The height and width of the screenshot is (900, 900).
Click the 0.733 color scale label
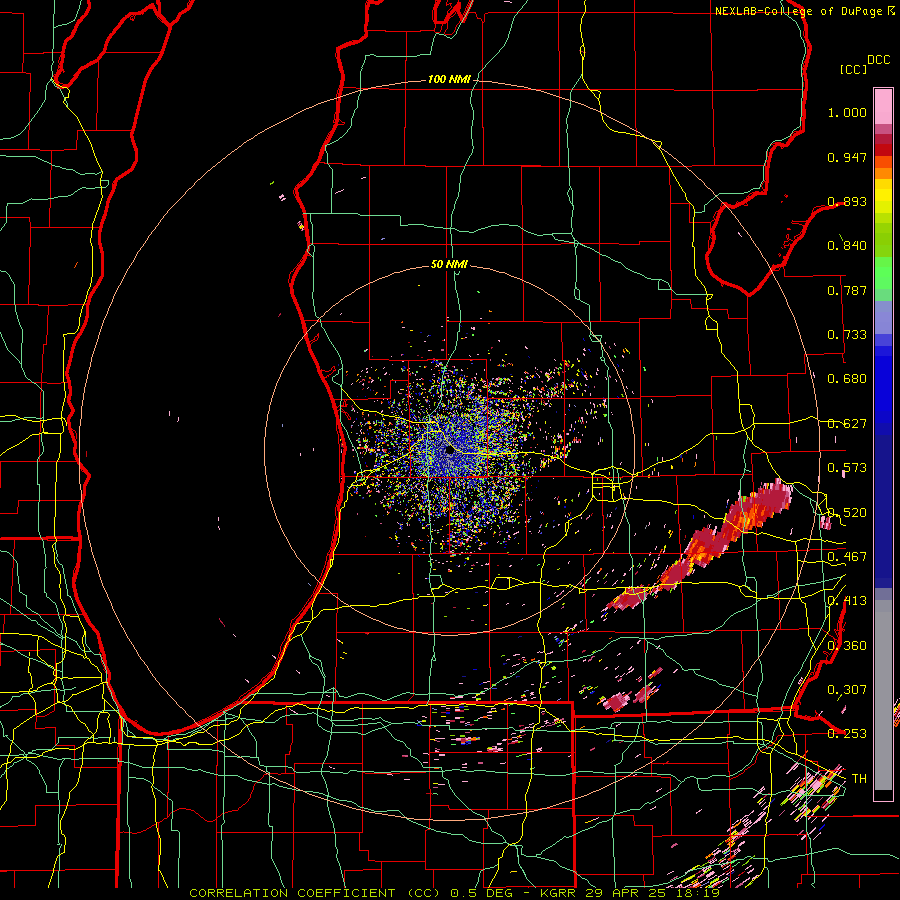click(x=847, y=335)
